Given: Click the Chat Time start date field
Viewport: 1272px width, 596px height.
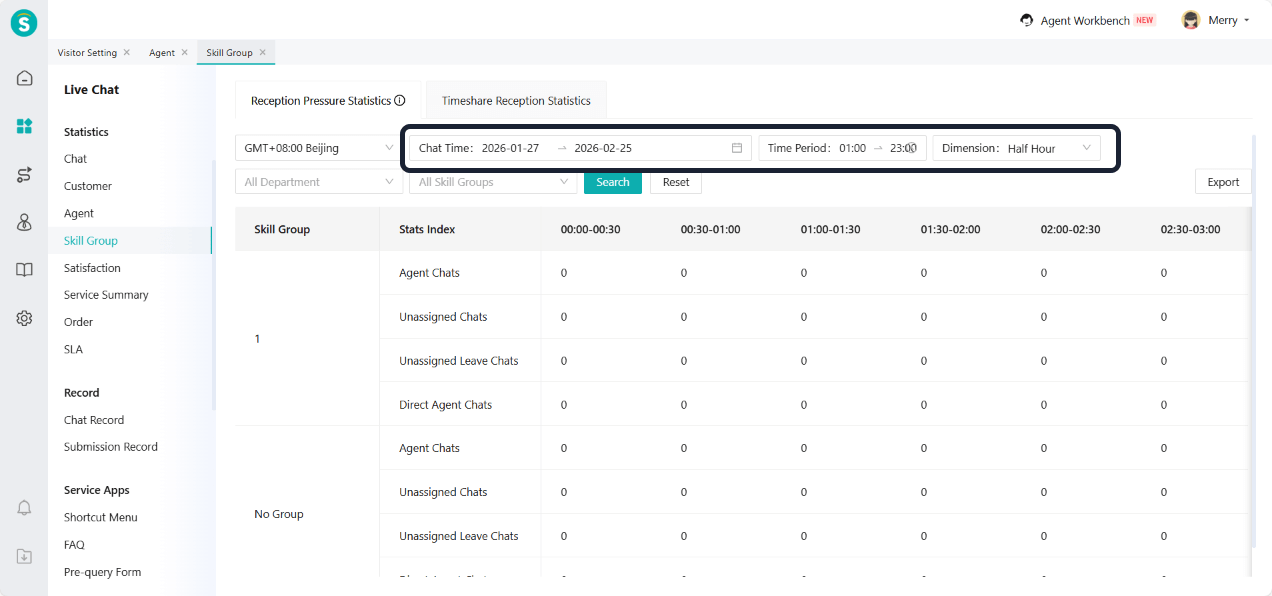Looking at the screenshot, I should point(511,148).
